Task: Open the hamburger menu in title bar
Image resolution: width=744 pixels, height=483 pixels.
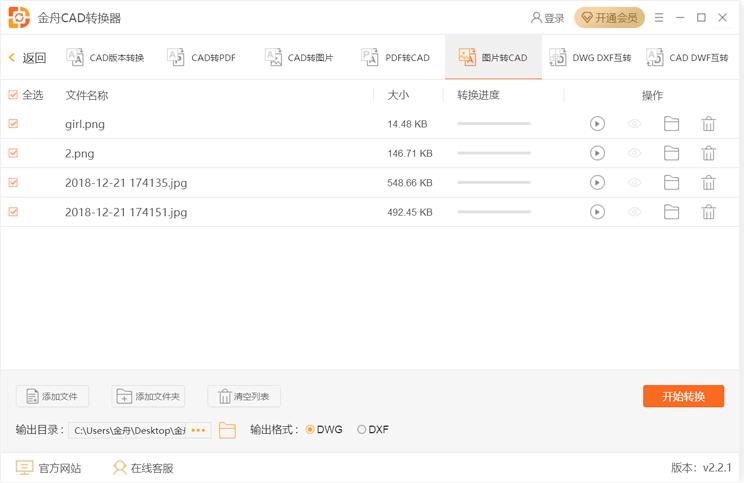Action: pyautogui.click(x=658, y=18)
